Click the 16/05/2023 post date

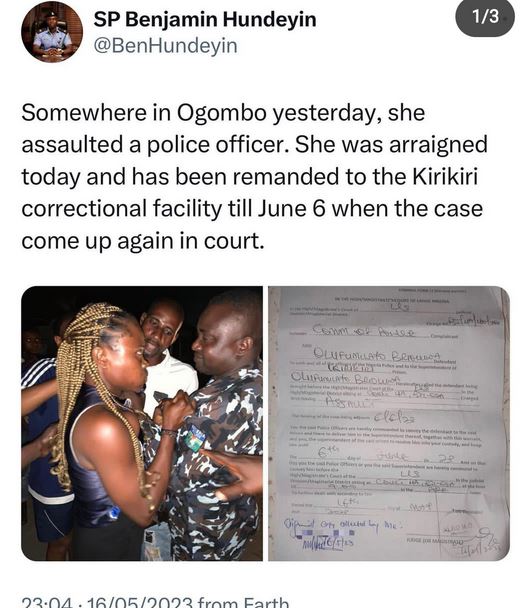(139, 602)
